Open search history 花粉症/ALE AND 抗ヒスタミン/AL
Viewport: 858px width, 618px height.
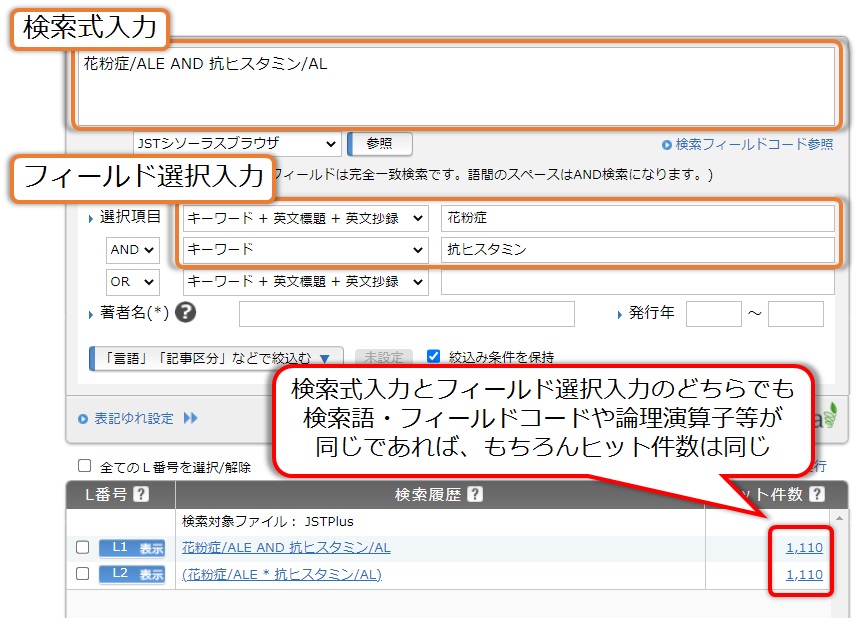tap(286, 548)
